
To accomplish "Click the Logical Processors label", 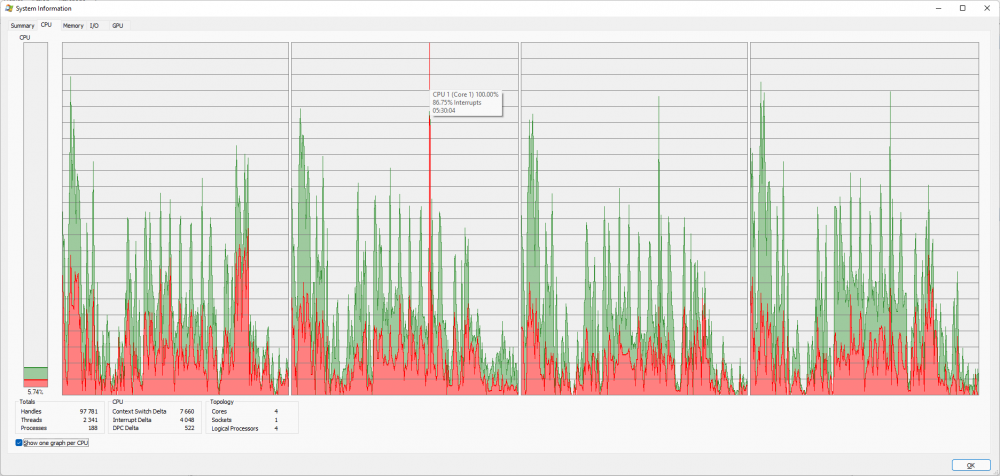I will (235, 428).
